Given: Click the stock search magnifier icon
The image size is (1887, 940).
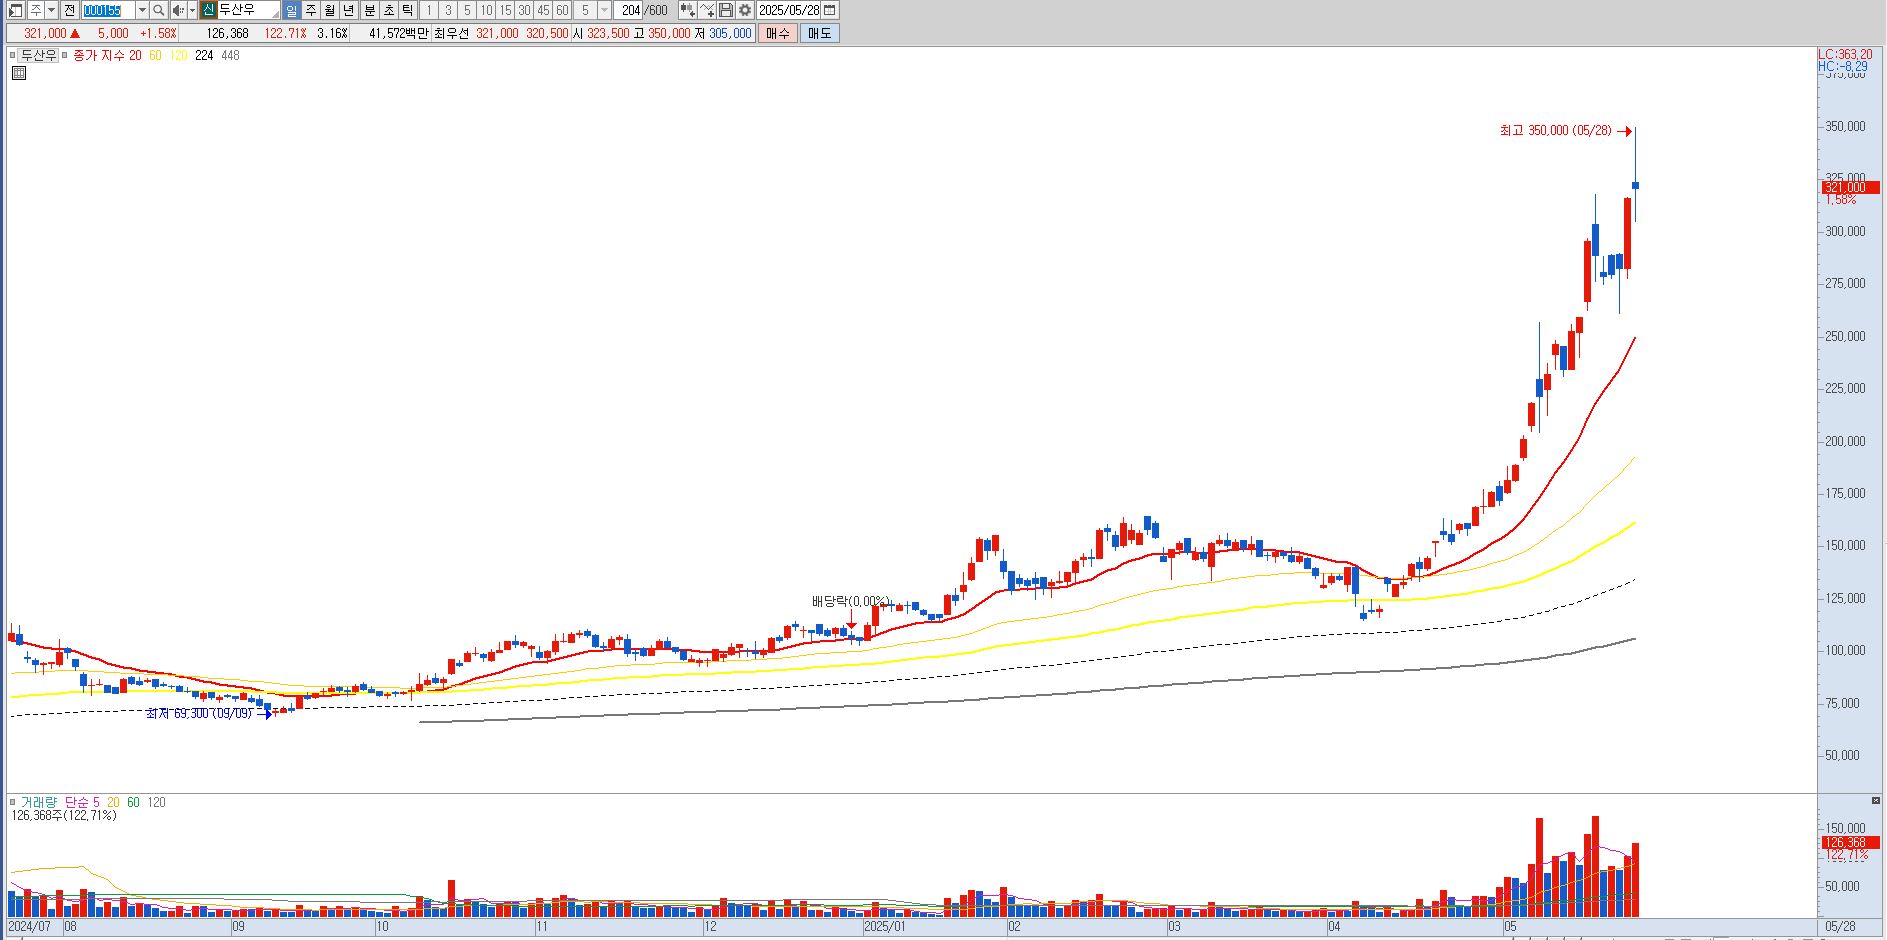Looking at the screenshot, I should pyautogui.click(x=158, y=10).
